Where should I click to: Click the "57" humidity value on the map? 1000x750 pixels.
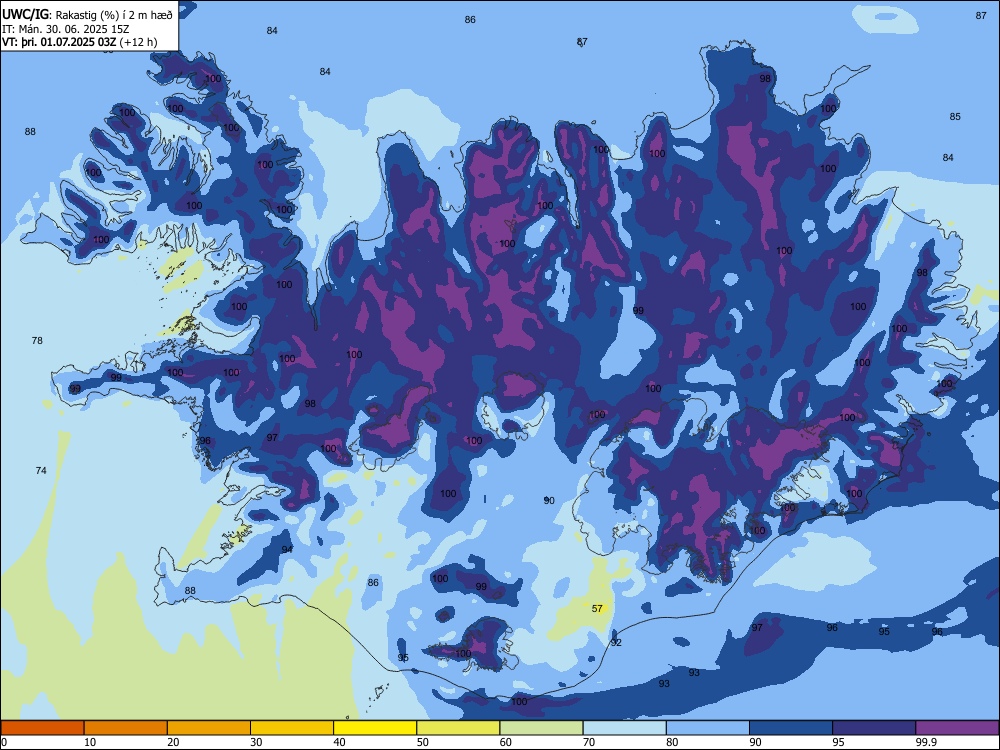point(597,608)
